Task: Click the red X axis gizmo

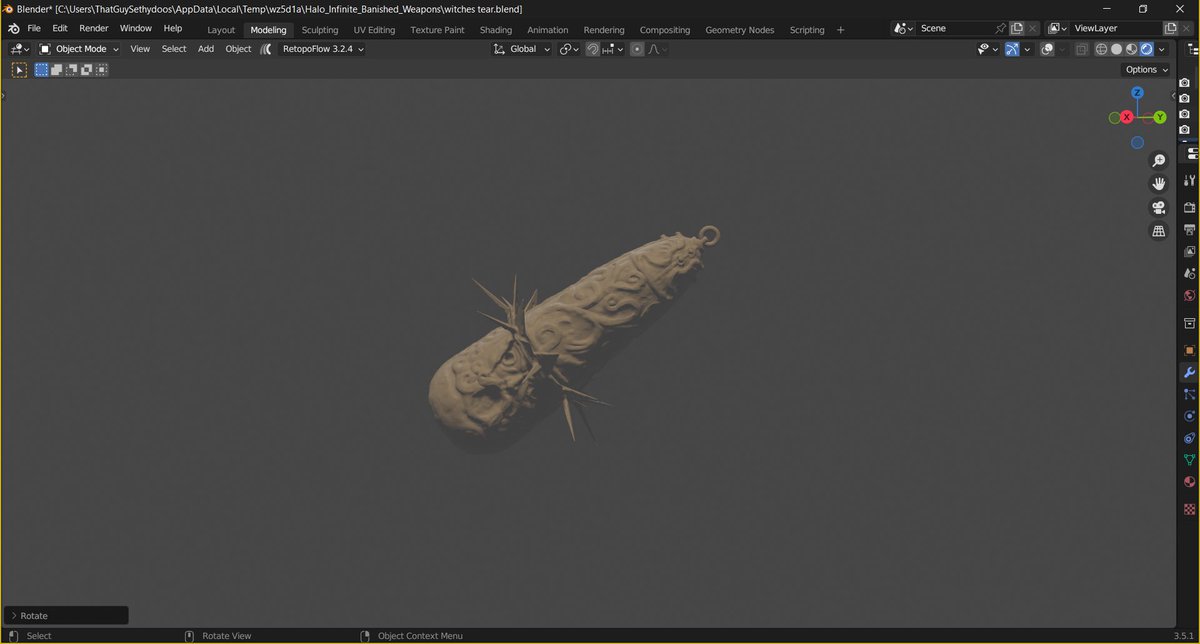Action: tap(1127, 117)
